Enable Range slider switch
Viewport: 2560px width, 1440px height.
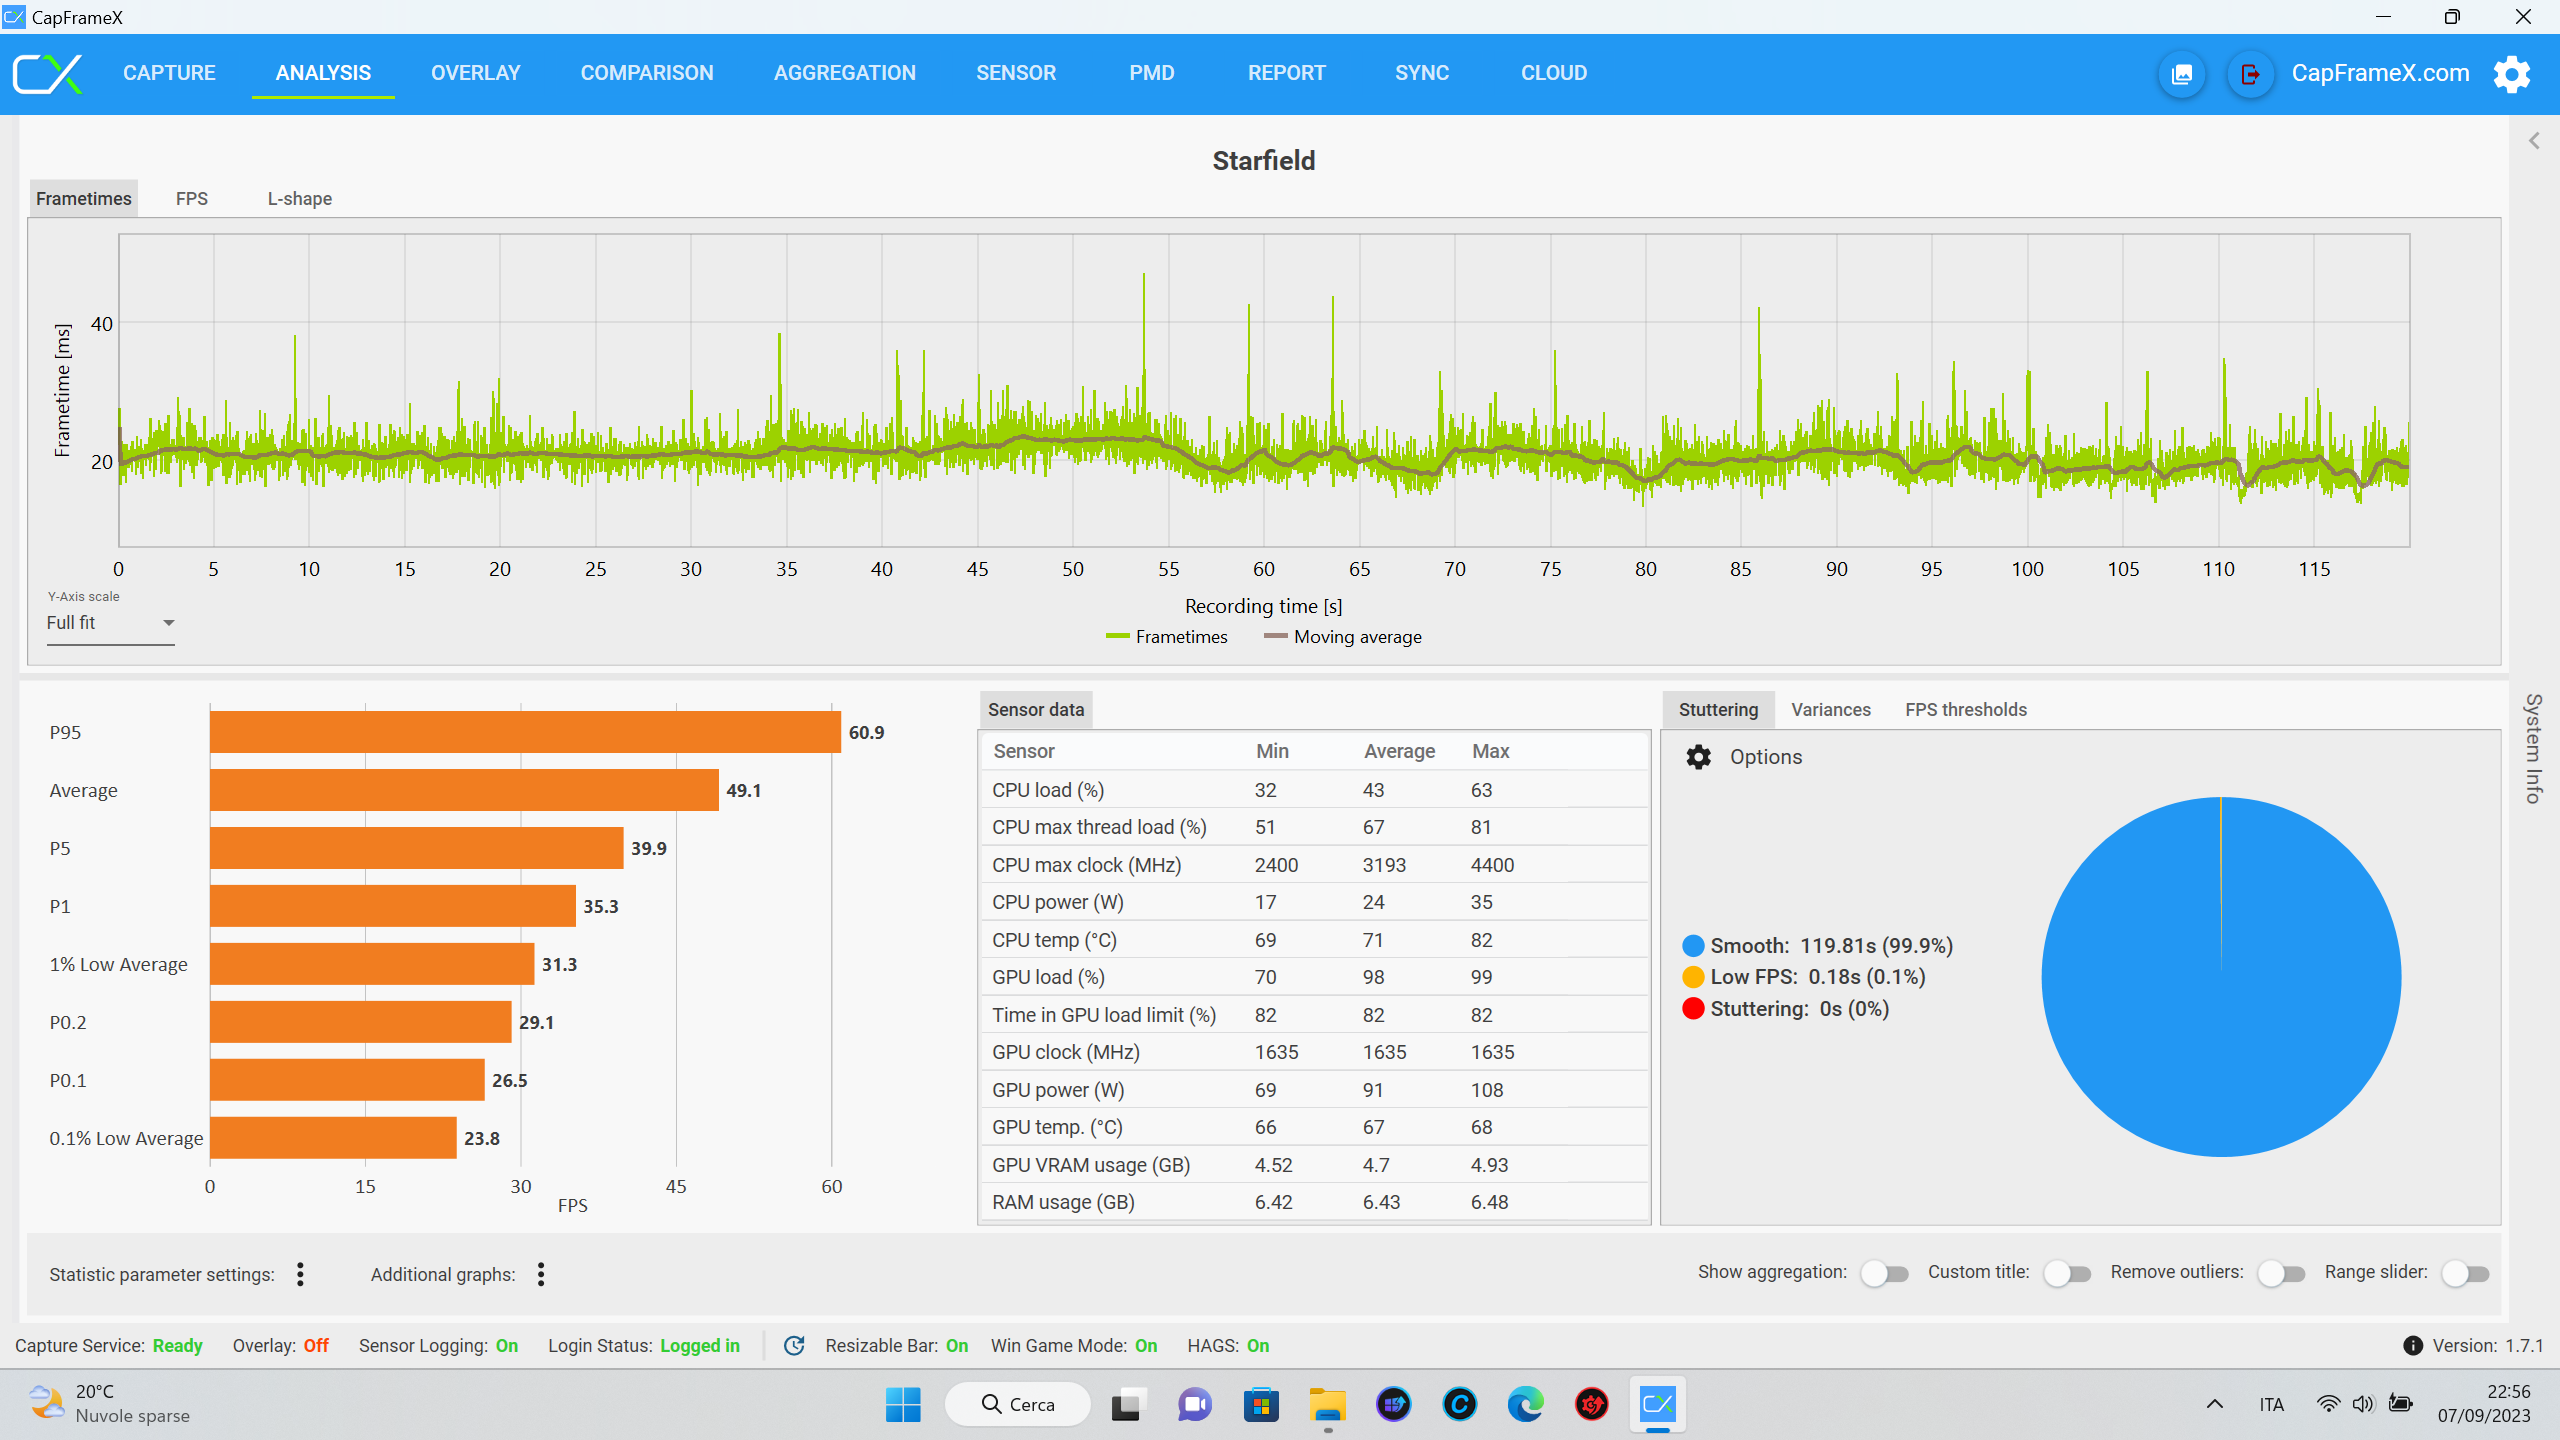tap(2465, 1274)
